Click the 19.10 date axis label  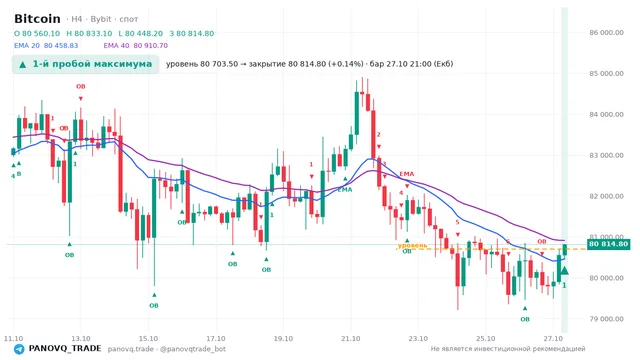tap(283, 339)
